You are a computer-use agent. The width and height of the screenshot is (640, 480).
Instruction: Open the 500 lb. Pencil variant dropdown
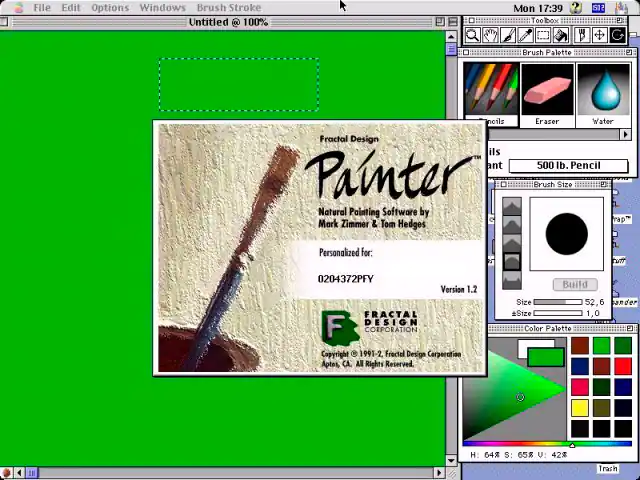click(x=568, y=166)
